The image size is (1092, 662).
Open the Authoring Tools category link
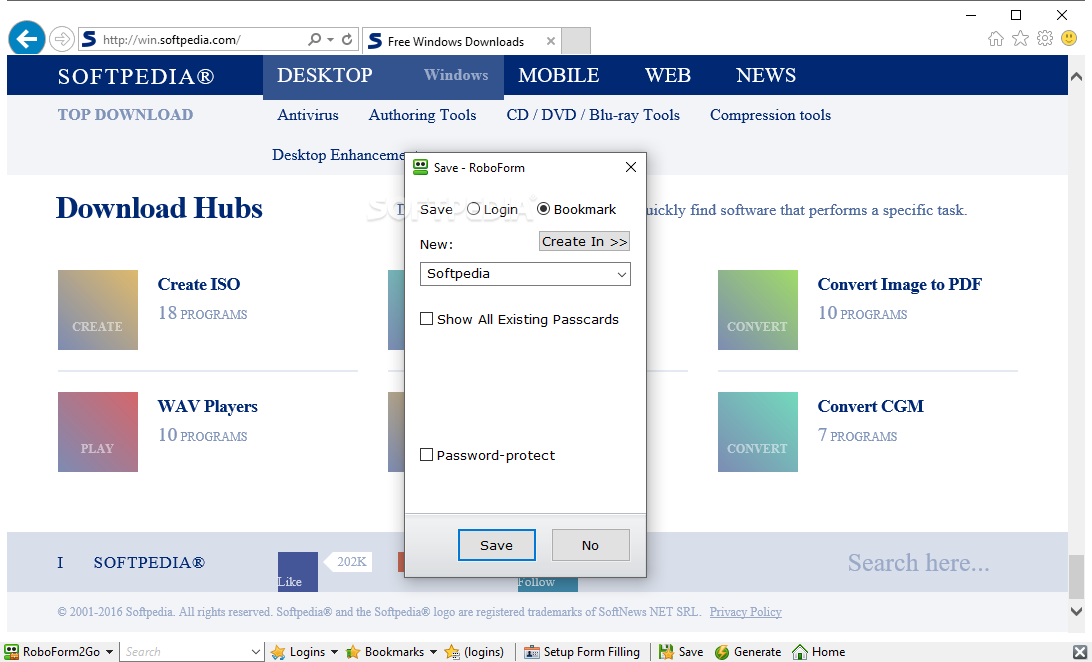[x=422, y=116]
